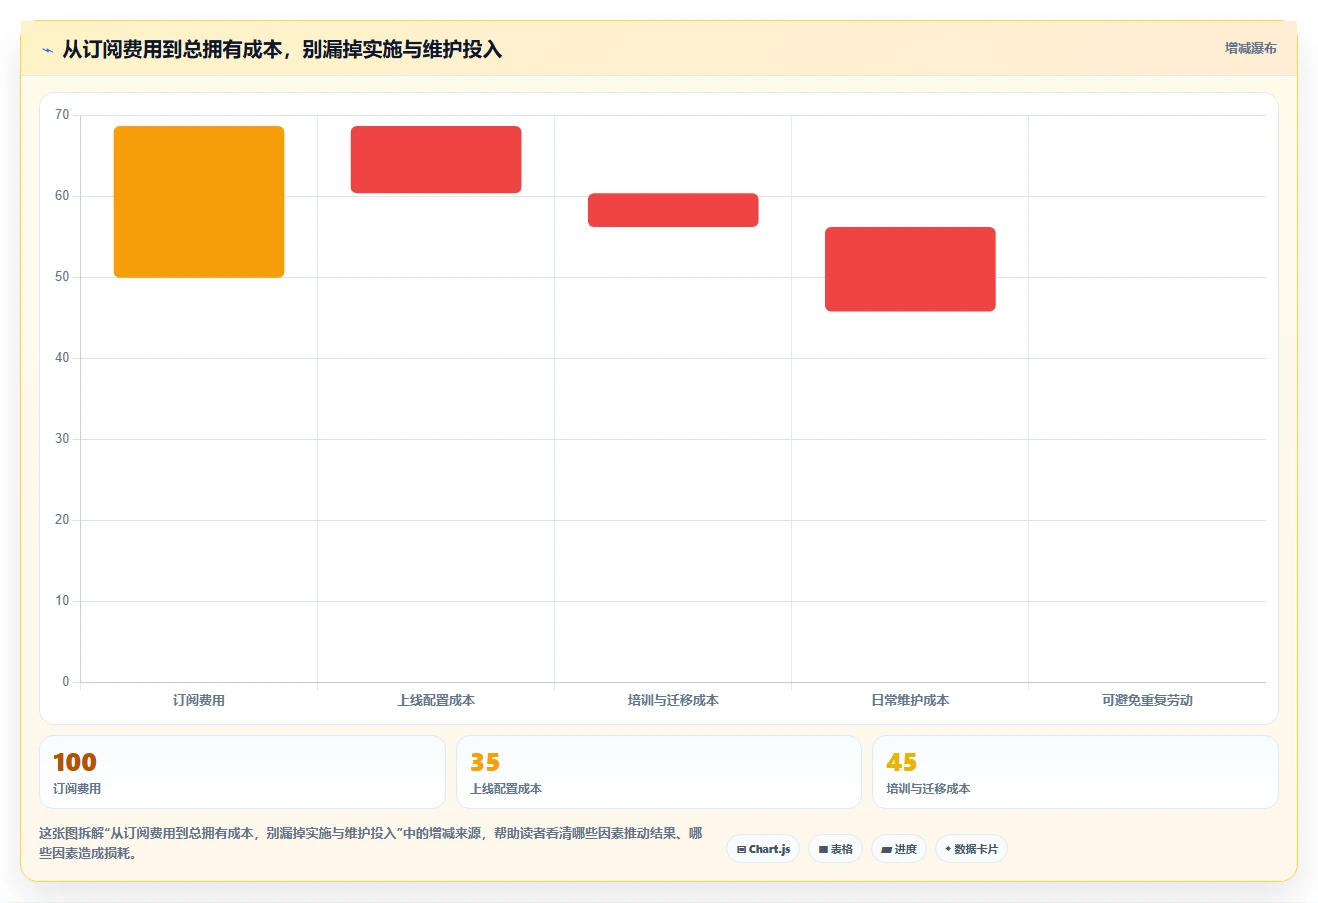The width and height of the screenshot is (1318, 903).
Task: Click the lightning icon beside the title
Action: (47, 50)
